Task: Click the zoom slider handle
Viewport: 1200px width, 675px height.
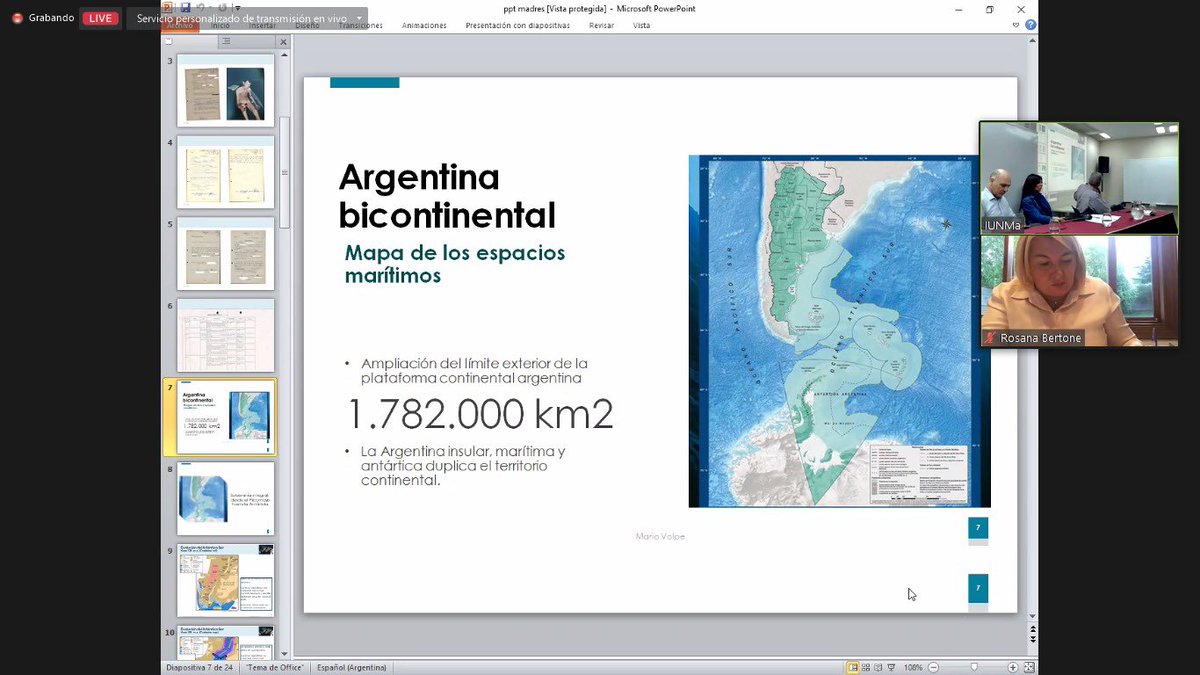Action: coord(975,667)
